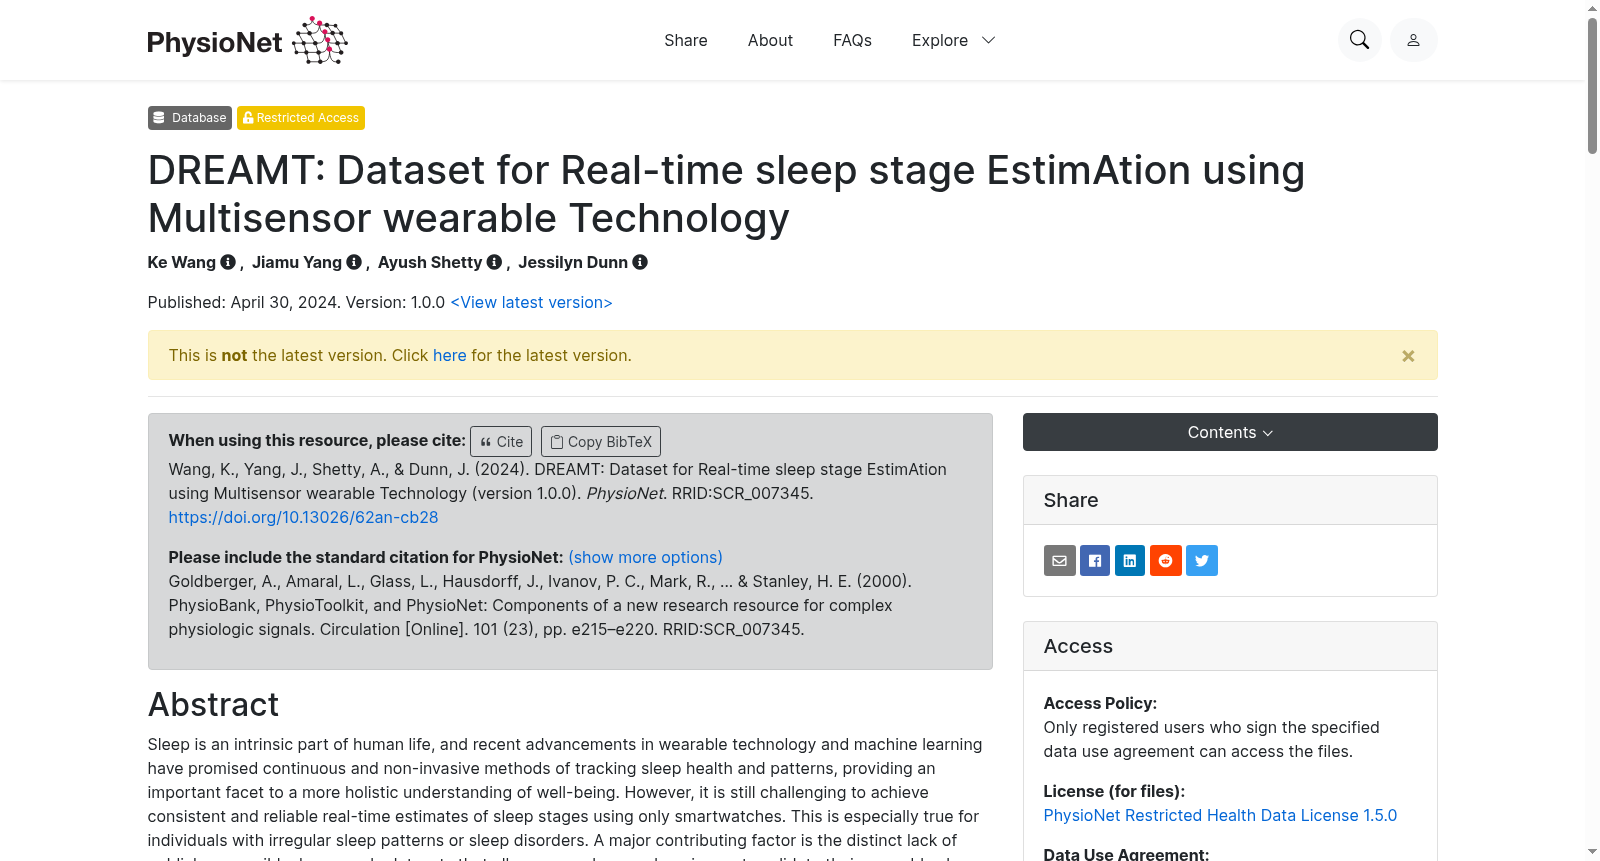1600x861 pixels.
Task: Show info icon next to Ke Wang
Action: point(228,262)
